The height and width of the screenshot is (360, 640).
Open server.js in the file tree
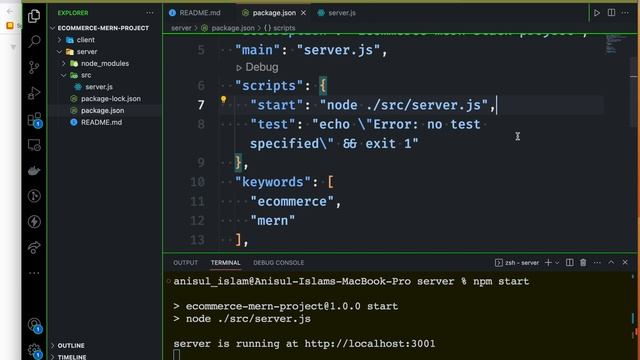pos(99,87)
